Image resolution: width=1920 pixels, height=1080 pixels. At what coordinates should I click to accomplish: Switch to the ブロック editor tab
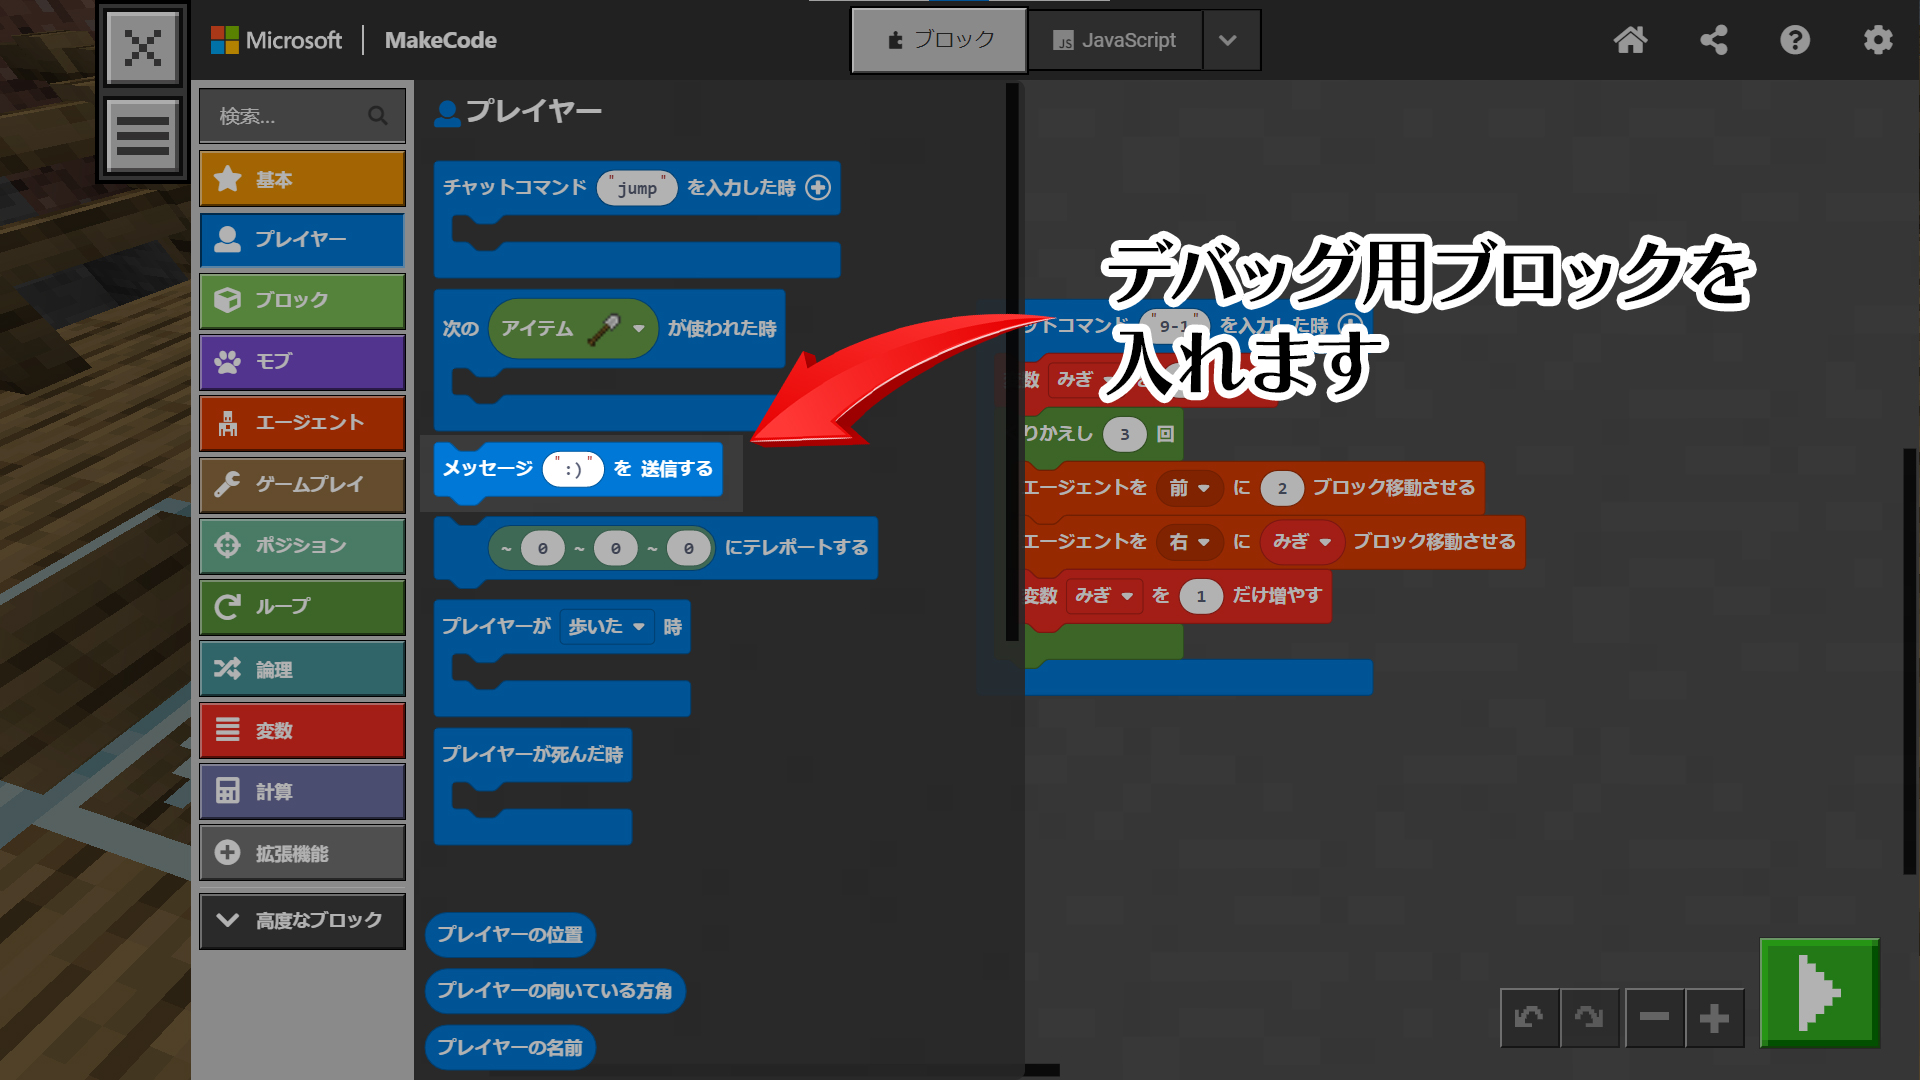click(939, 40)
